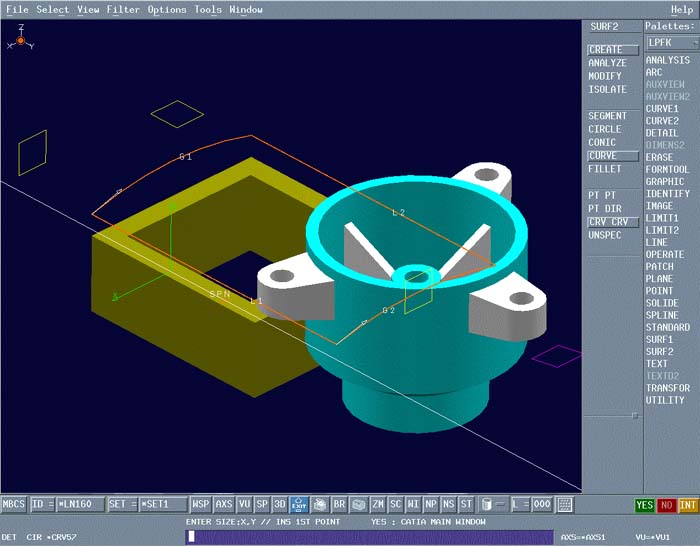Click the red NO button
The image size is (700, 546).
point(666,505)
